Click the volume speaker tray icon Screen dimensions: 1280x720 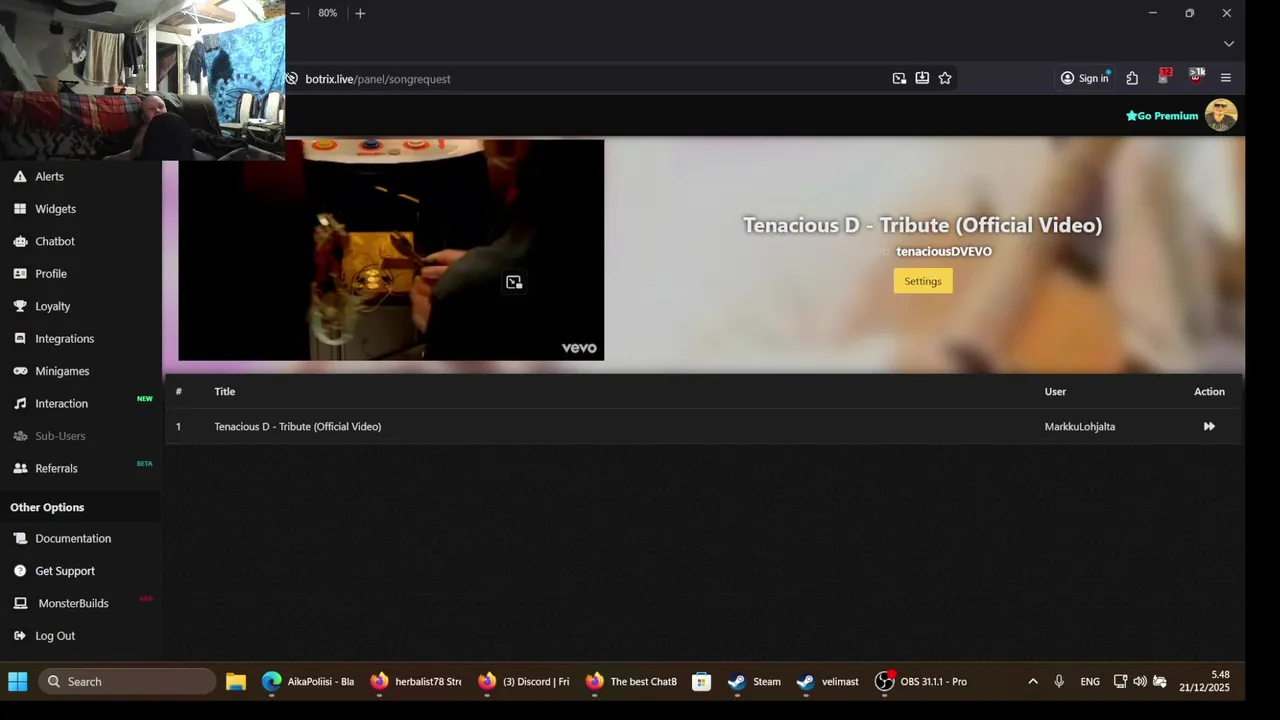(1140, 681)
